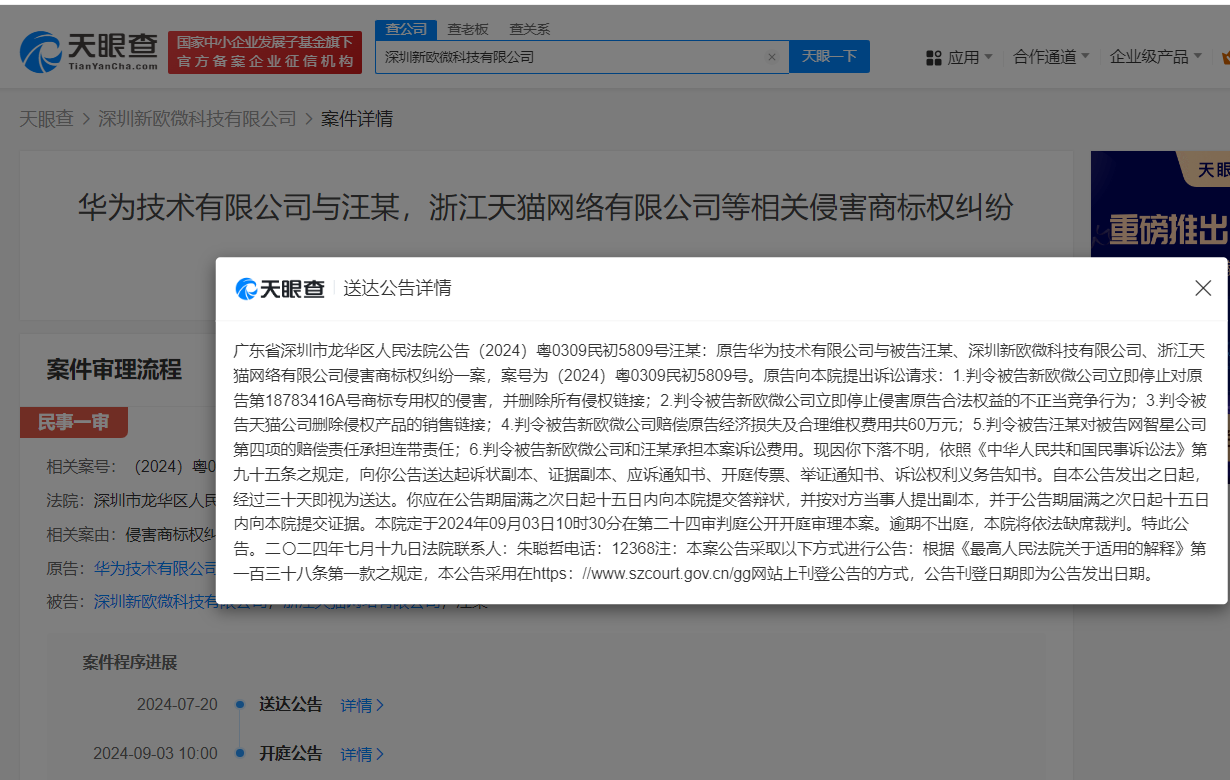Open 深圳新欧微科技有限公司 breadcrumb link
This screenshot has width=1230, height=780.
pyautogui.click(x=197, y=119)
